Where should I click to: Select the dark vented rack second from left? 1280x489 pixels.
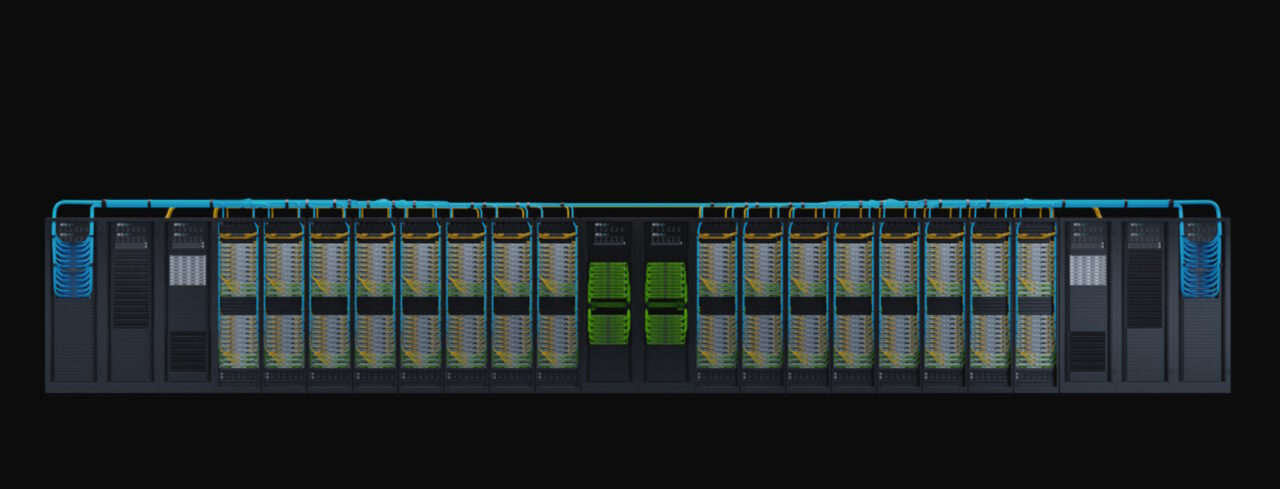pyautogui.click(x=130, y=300)
